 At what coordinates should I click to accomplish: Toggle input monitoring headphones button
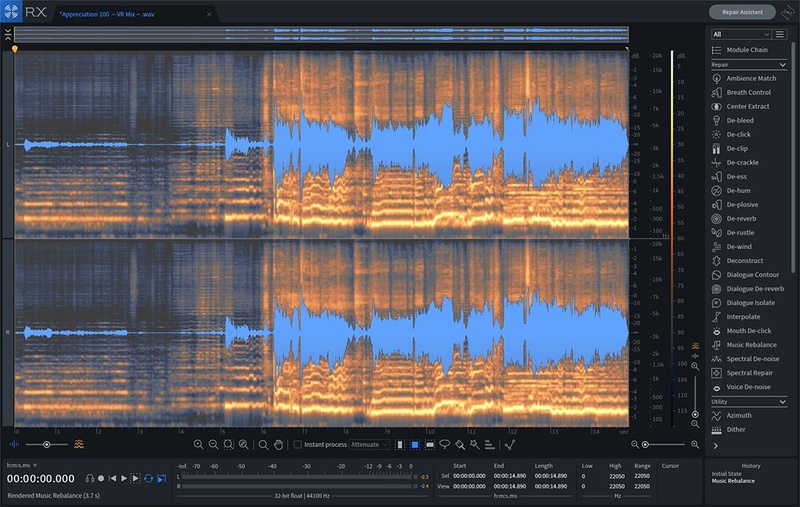pos(90,478)
